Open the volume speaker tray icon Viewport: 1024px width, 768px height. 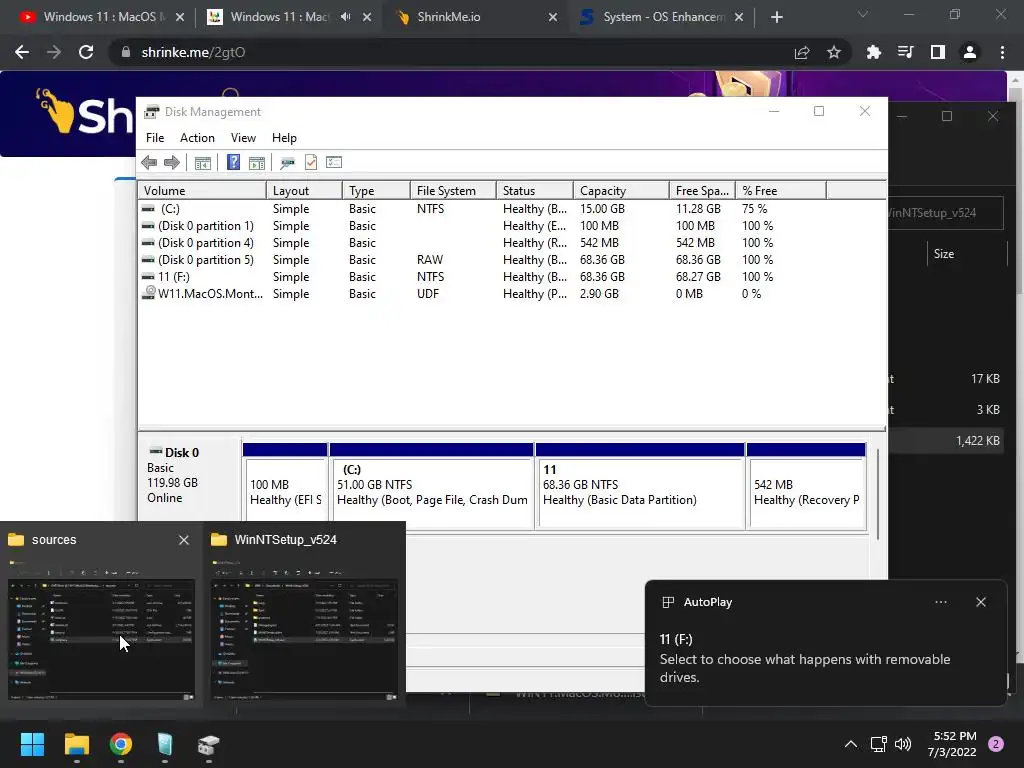click(903, 744)
